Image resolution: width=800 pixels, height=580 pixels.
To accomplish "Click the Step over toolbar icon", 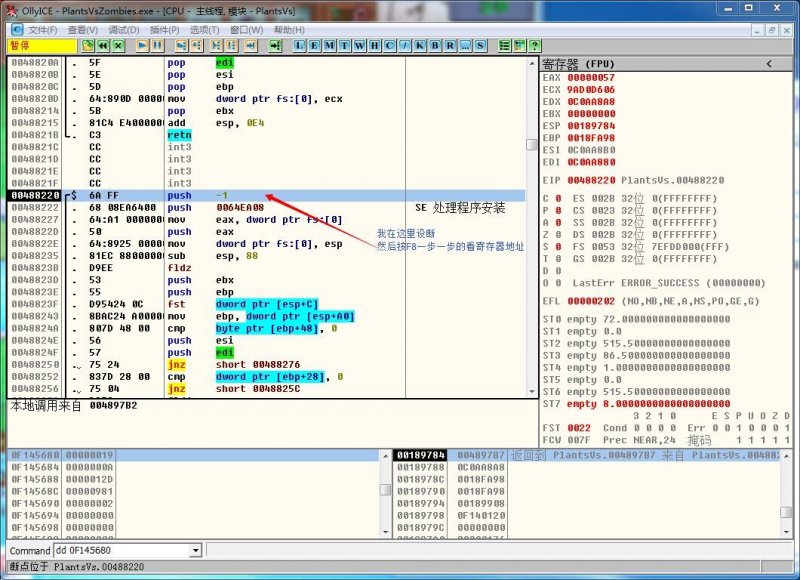I will point(196,46).
